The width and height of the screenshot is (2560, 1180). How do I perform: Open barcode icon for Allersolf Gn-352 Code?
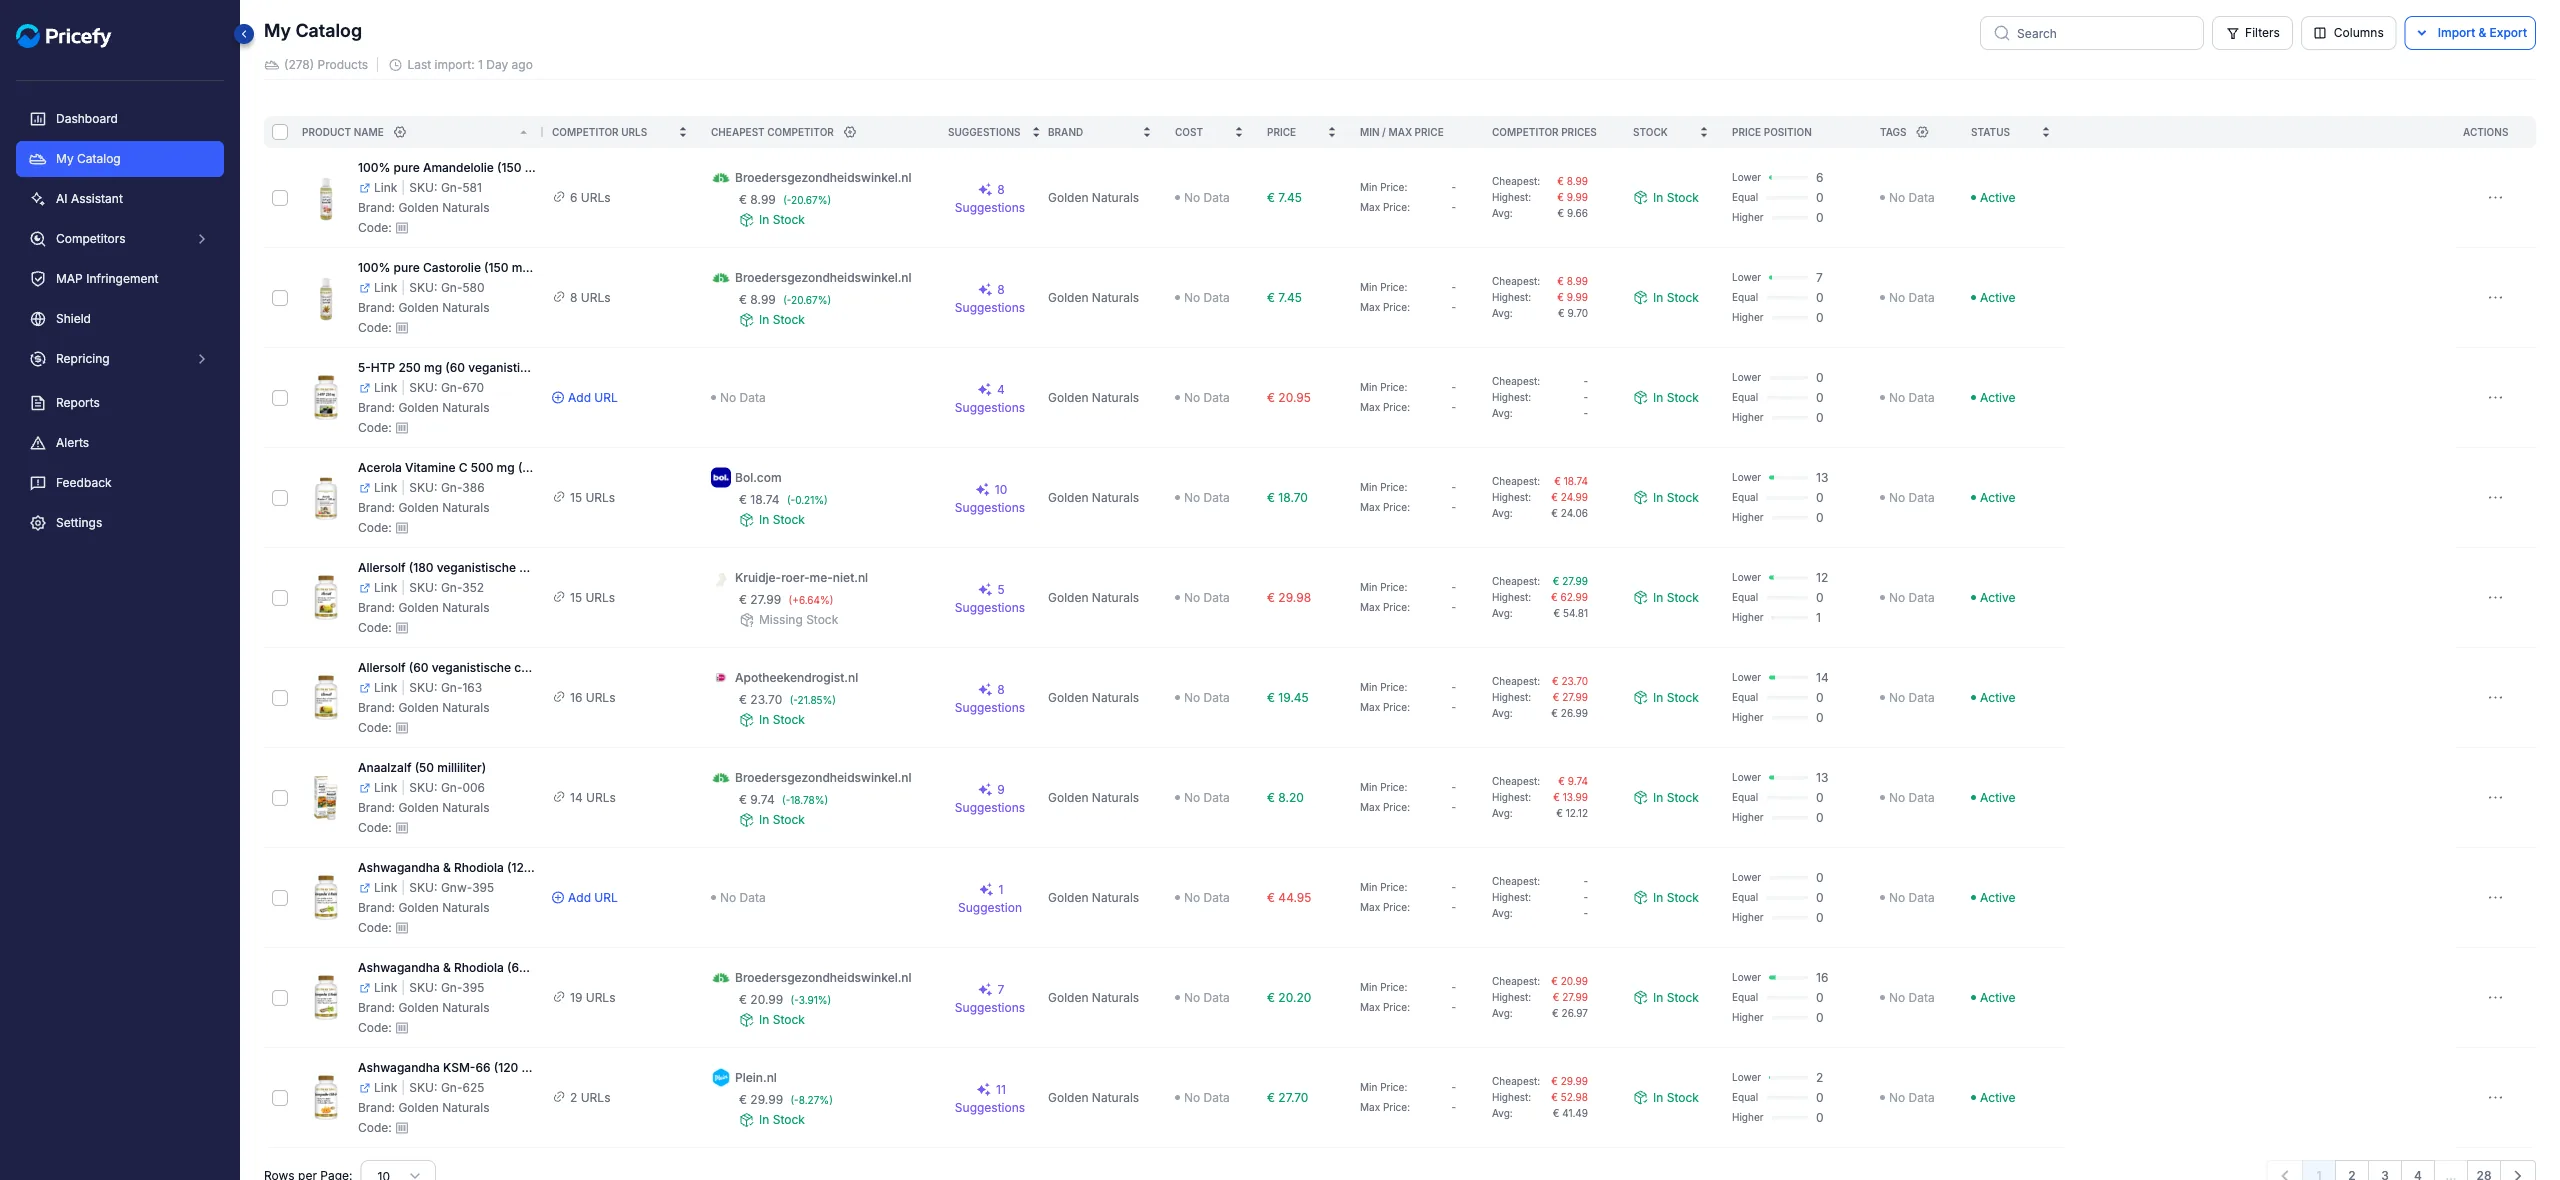(x=402, y=628)
